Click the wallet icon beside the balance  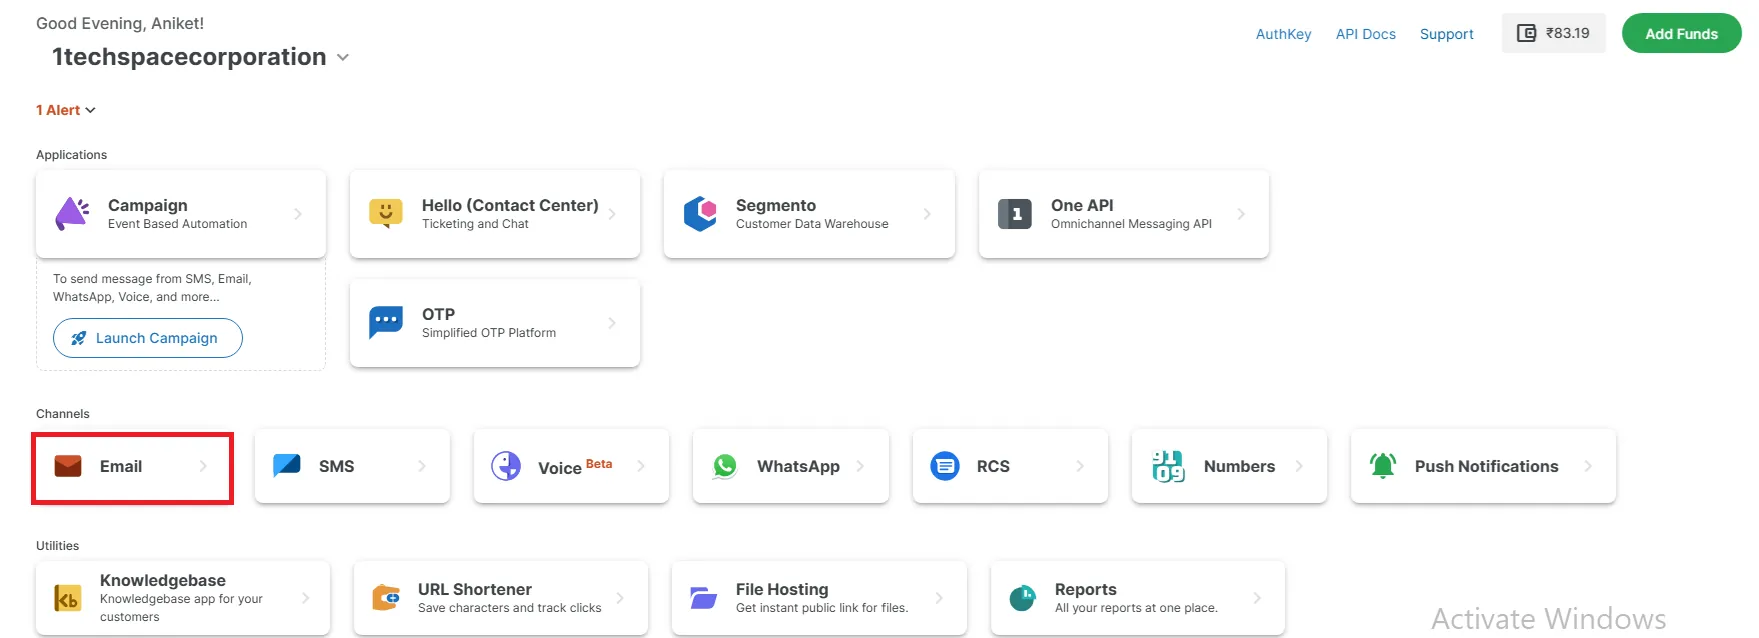(x=1527, y=33)
